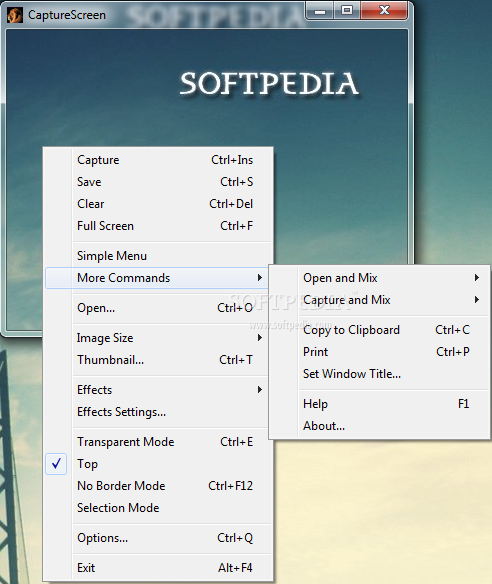Close the CaptureScreen window
The width and height of the screenshot is (492, 584).
(x=384, y=11)
